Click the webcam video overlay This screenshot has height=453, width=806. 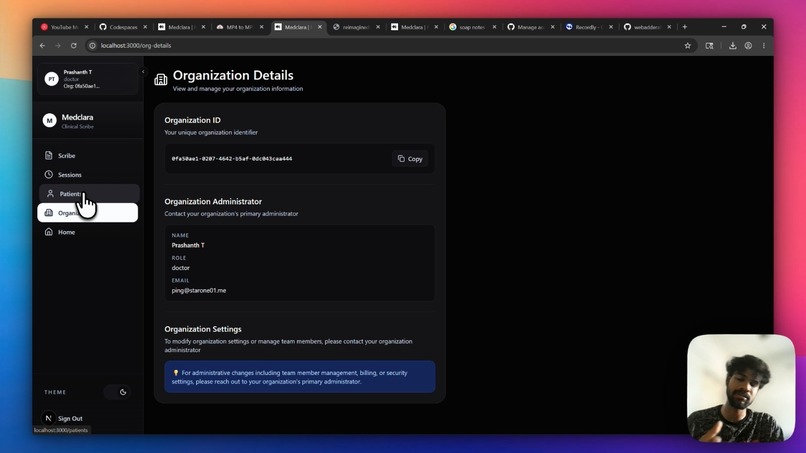tap(741, 388)
